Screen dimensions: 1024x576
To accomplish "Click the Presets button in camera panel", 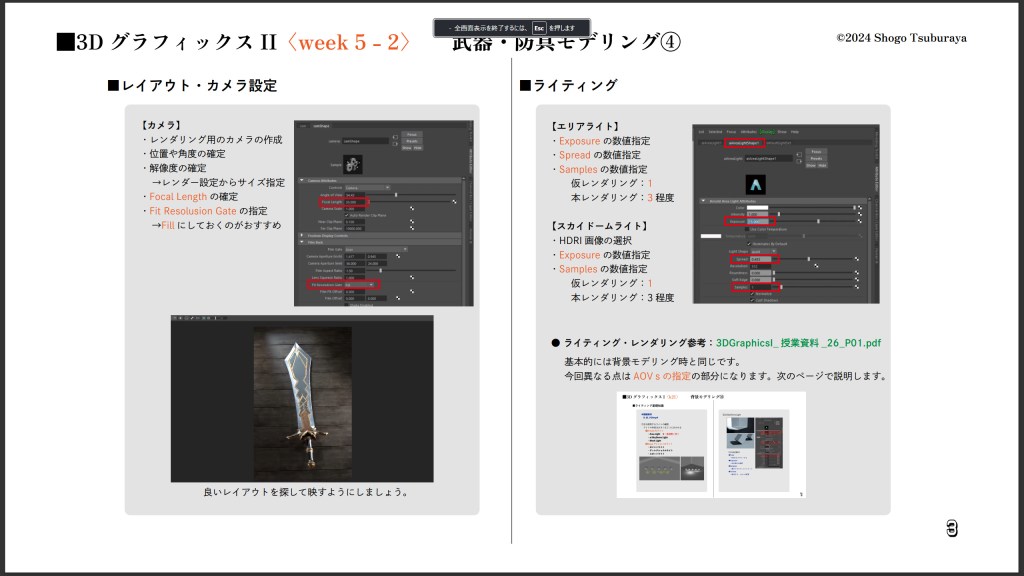I will point(411,141).
